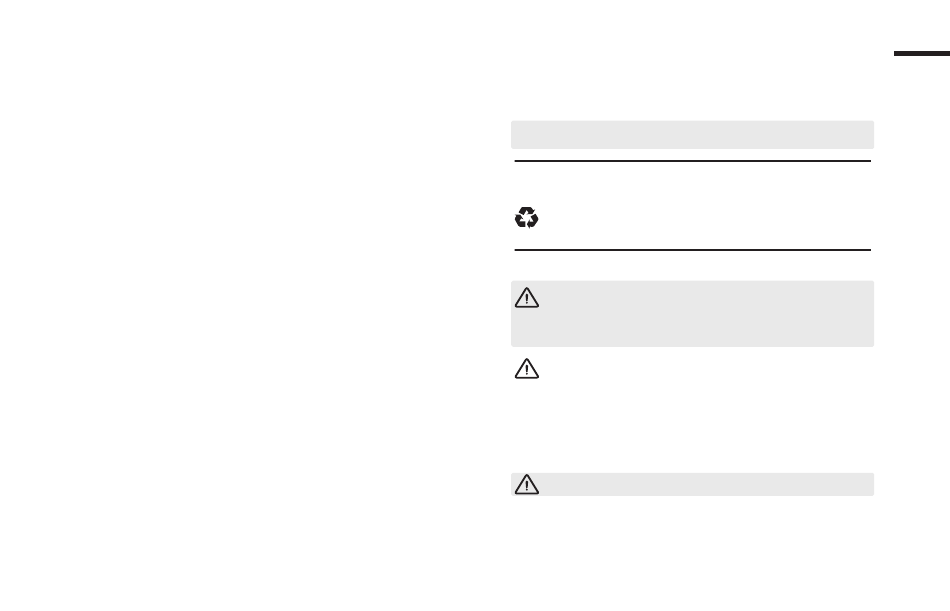950x611 pixels.
Task: Click the middle of the large gray warning box
Action: [692, 314]
